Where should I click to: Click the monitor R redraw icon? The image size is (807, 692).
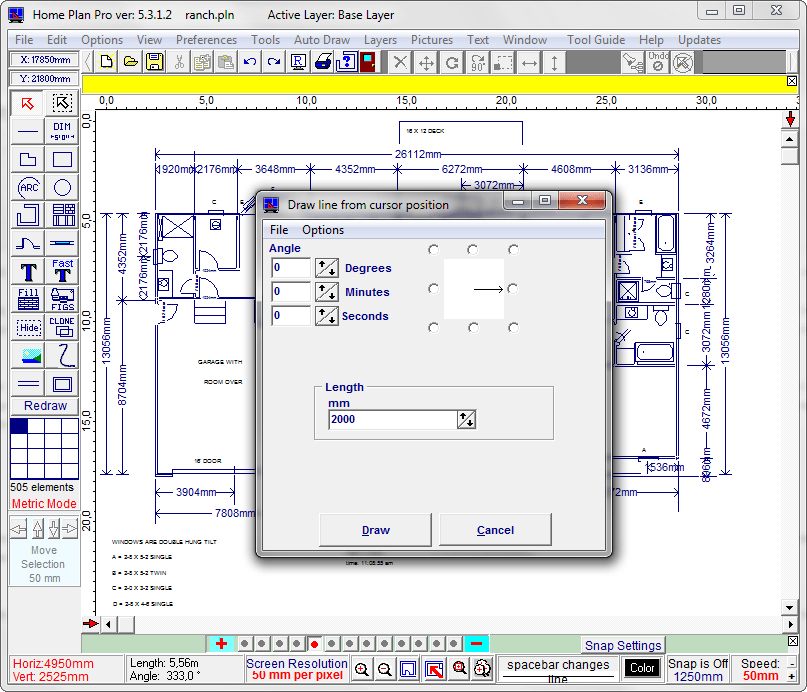[x=299, y=62]
